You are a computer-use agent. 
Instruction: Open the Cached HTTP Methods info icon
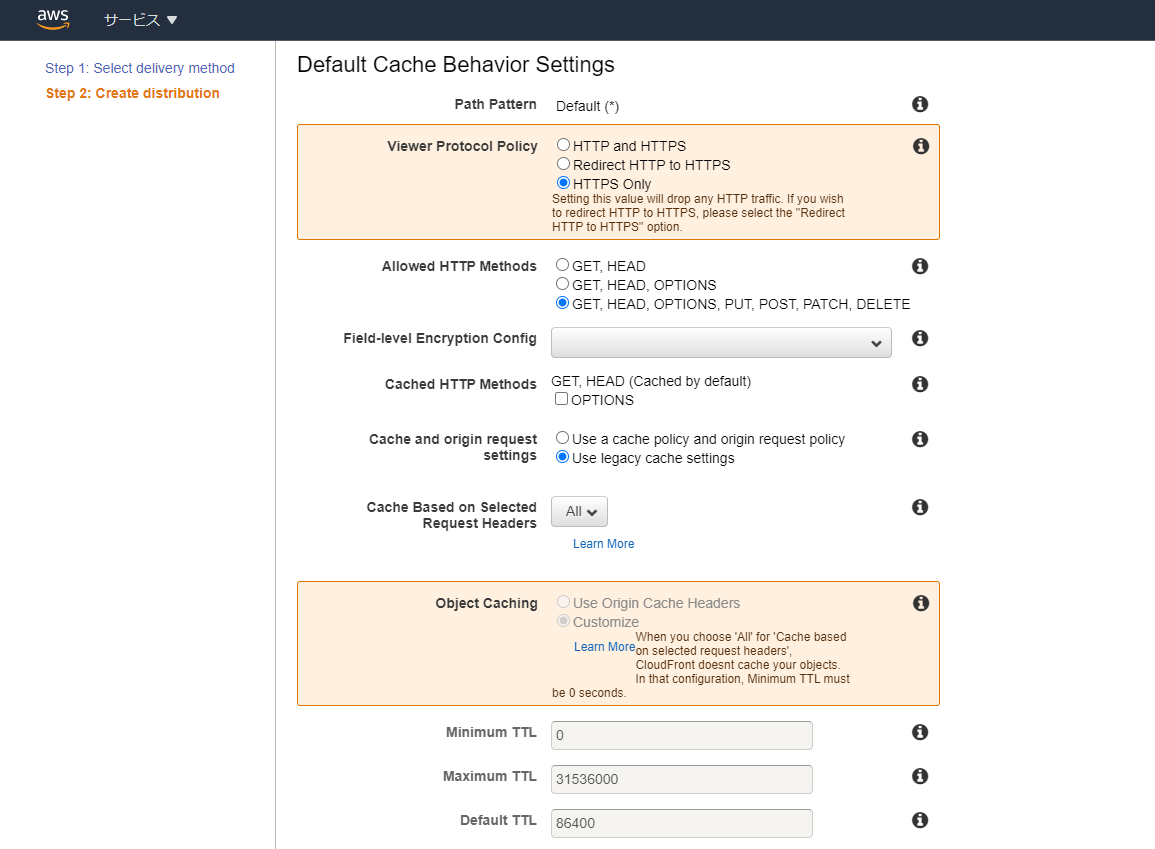[920, 384]
